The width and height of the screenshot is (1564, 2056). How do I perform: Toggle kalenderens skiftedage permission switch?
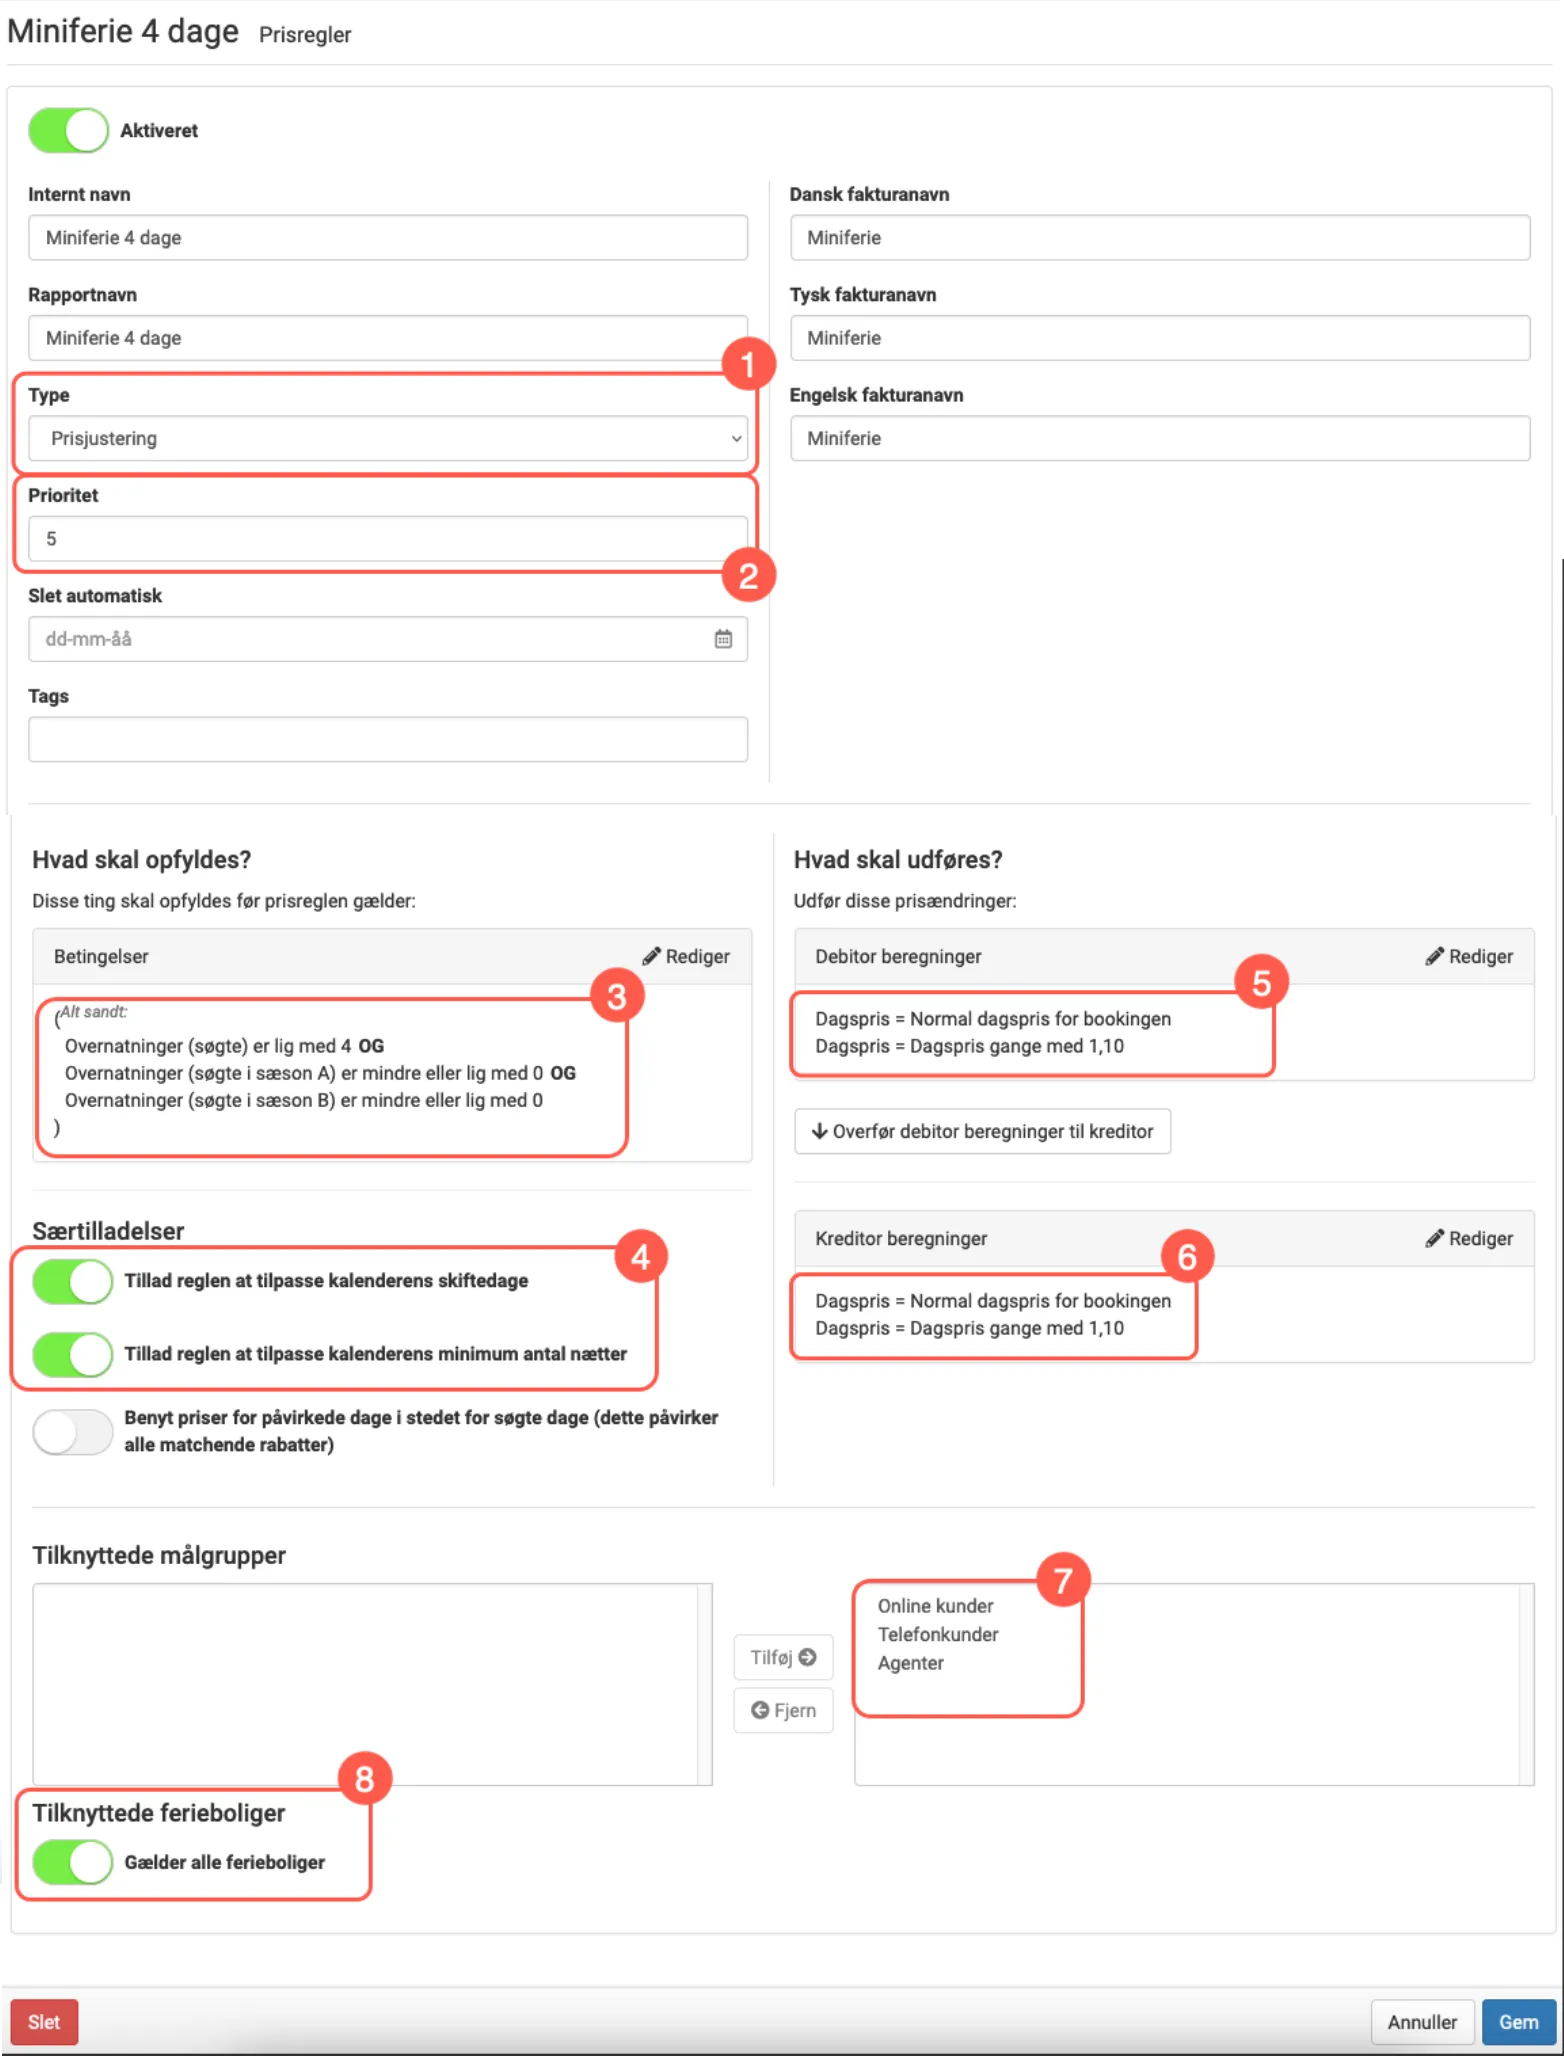73,1281
